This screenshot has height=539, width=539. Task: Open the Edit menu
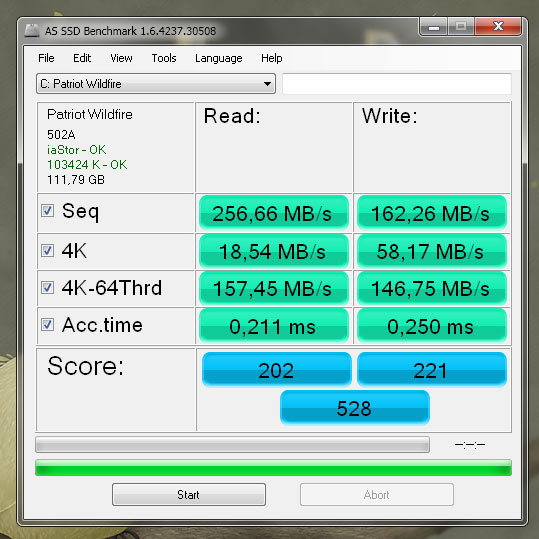tap(82, 58)
